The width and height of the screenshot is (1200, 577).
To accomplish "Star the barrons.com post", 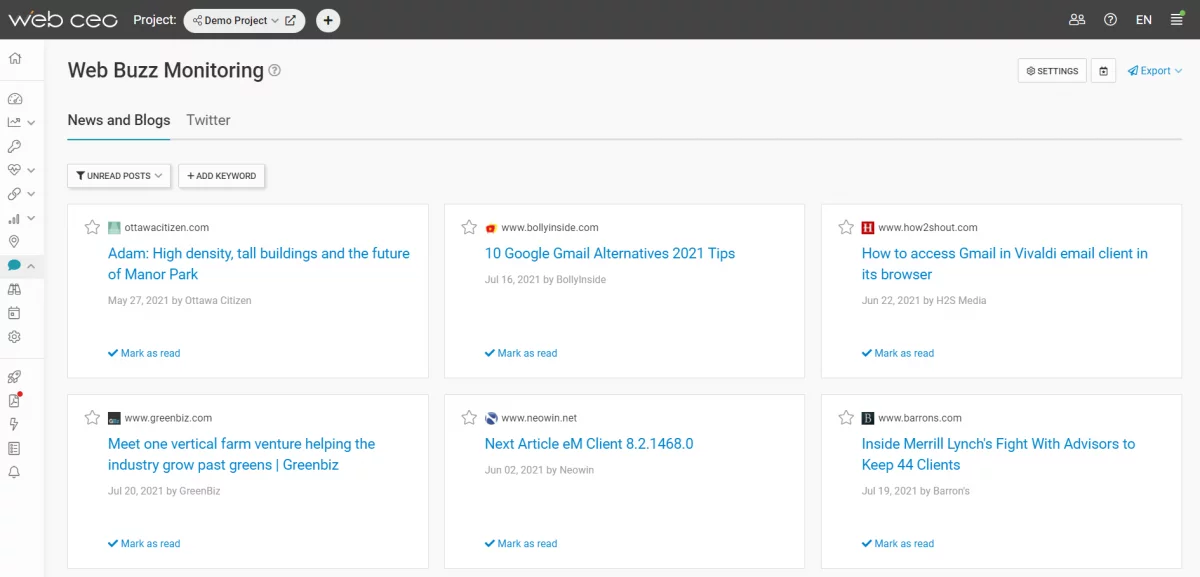I will [x=846, y=418].
